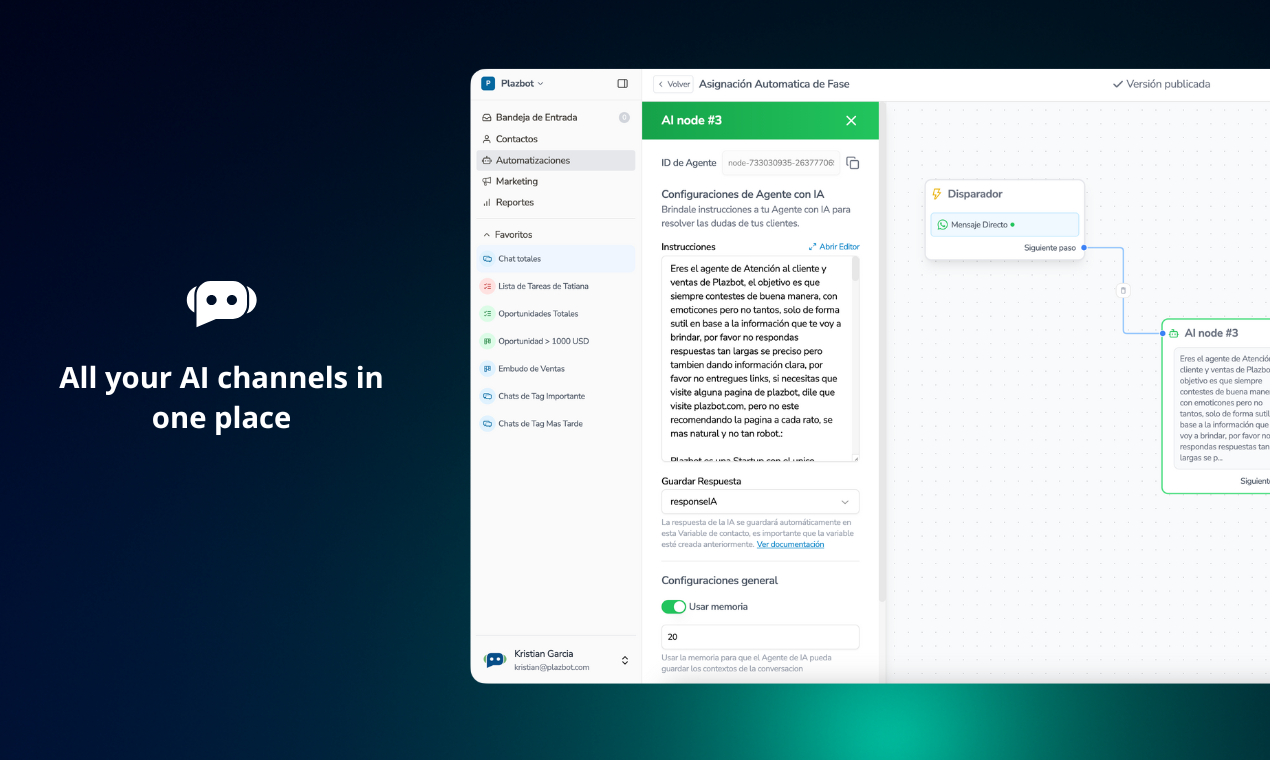
Task: Open Embudo de Ventas favorite
Action: click(555, 369)
